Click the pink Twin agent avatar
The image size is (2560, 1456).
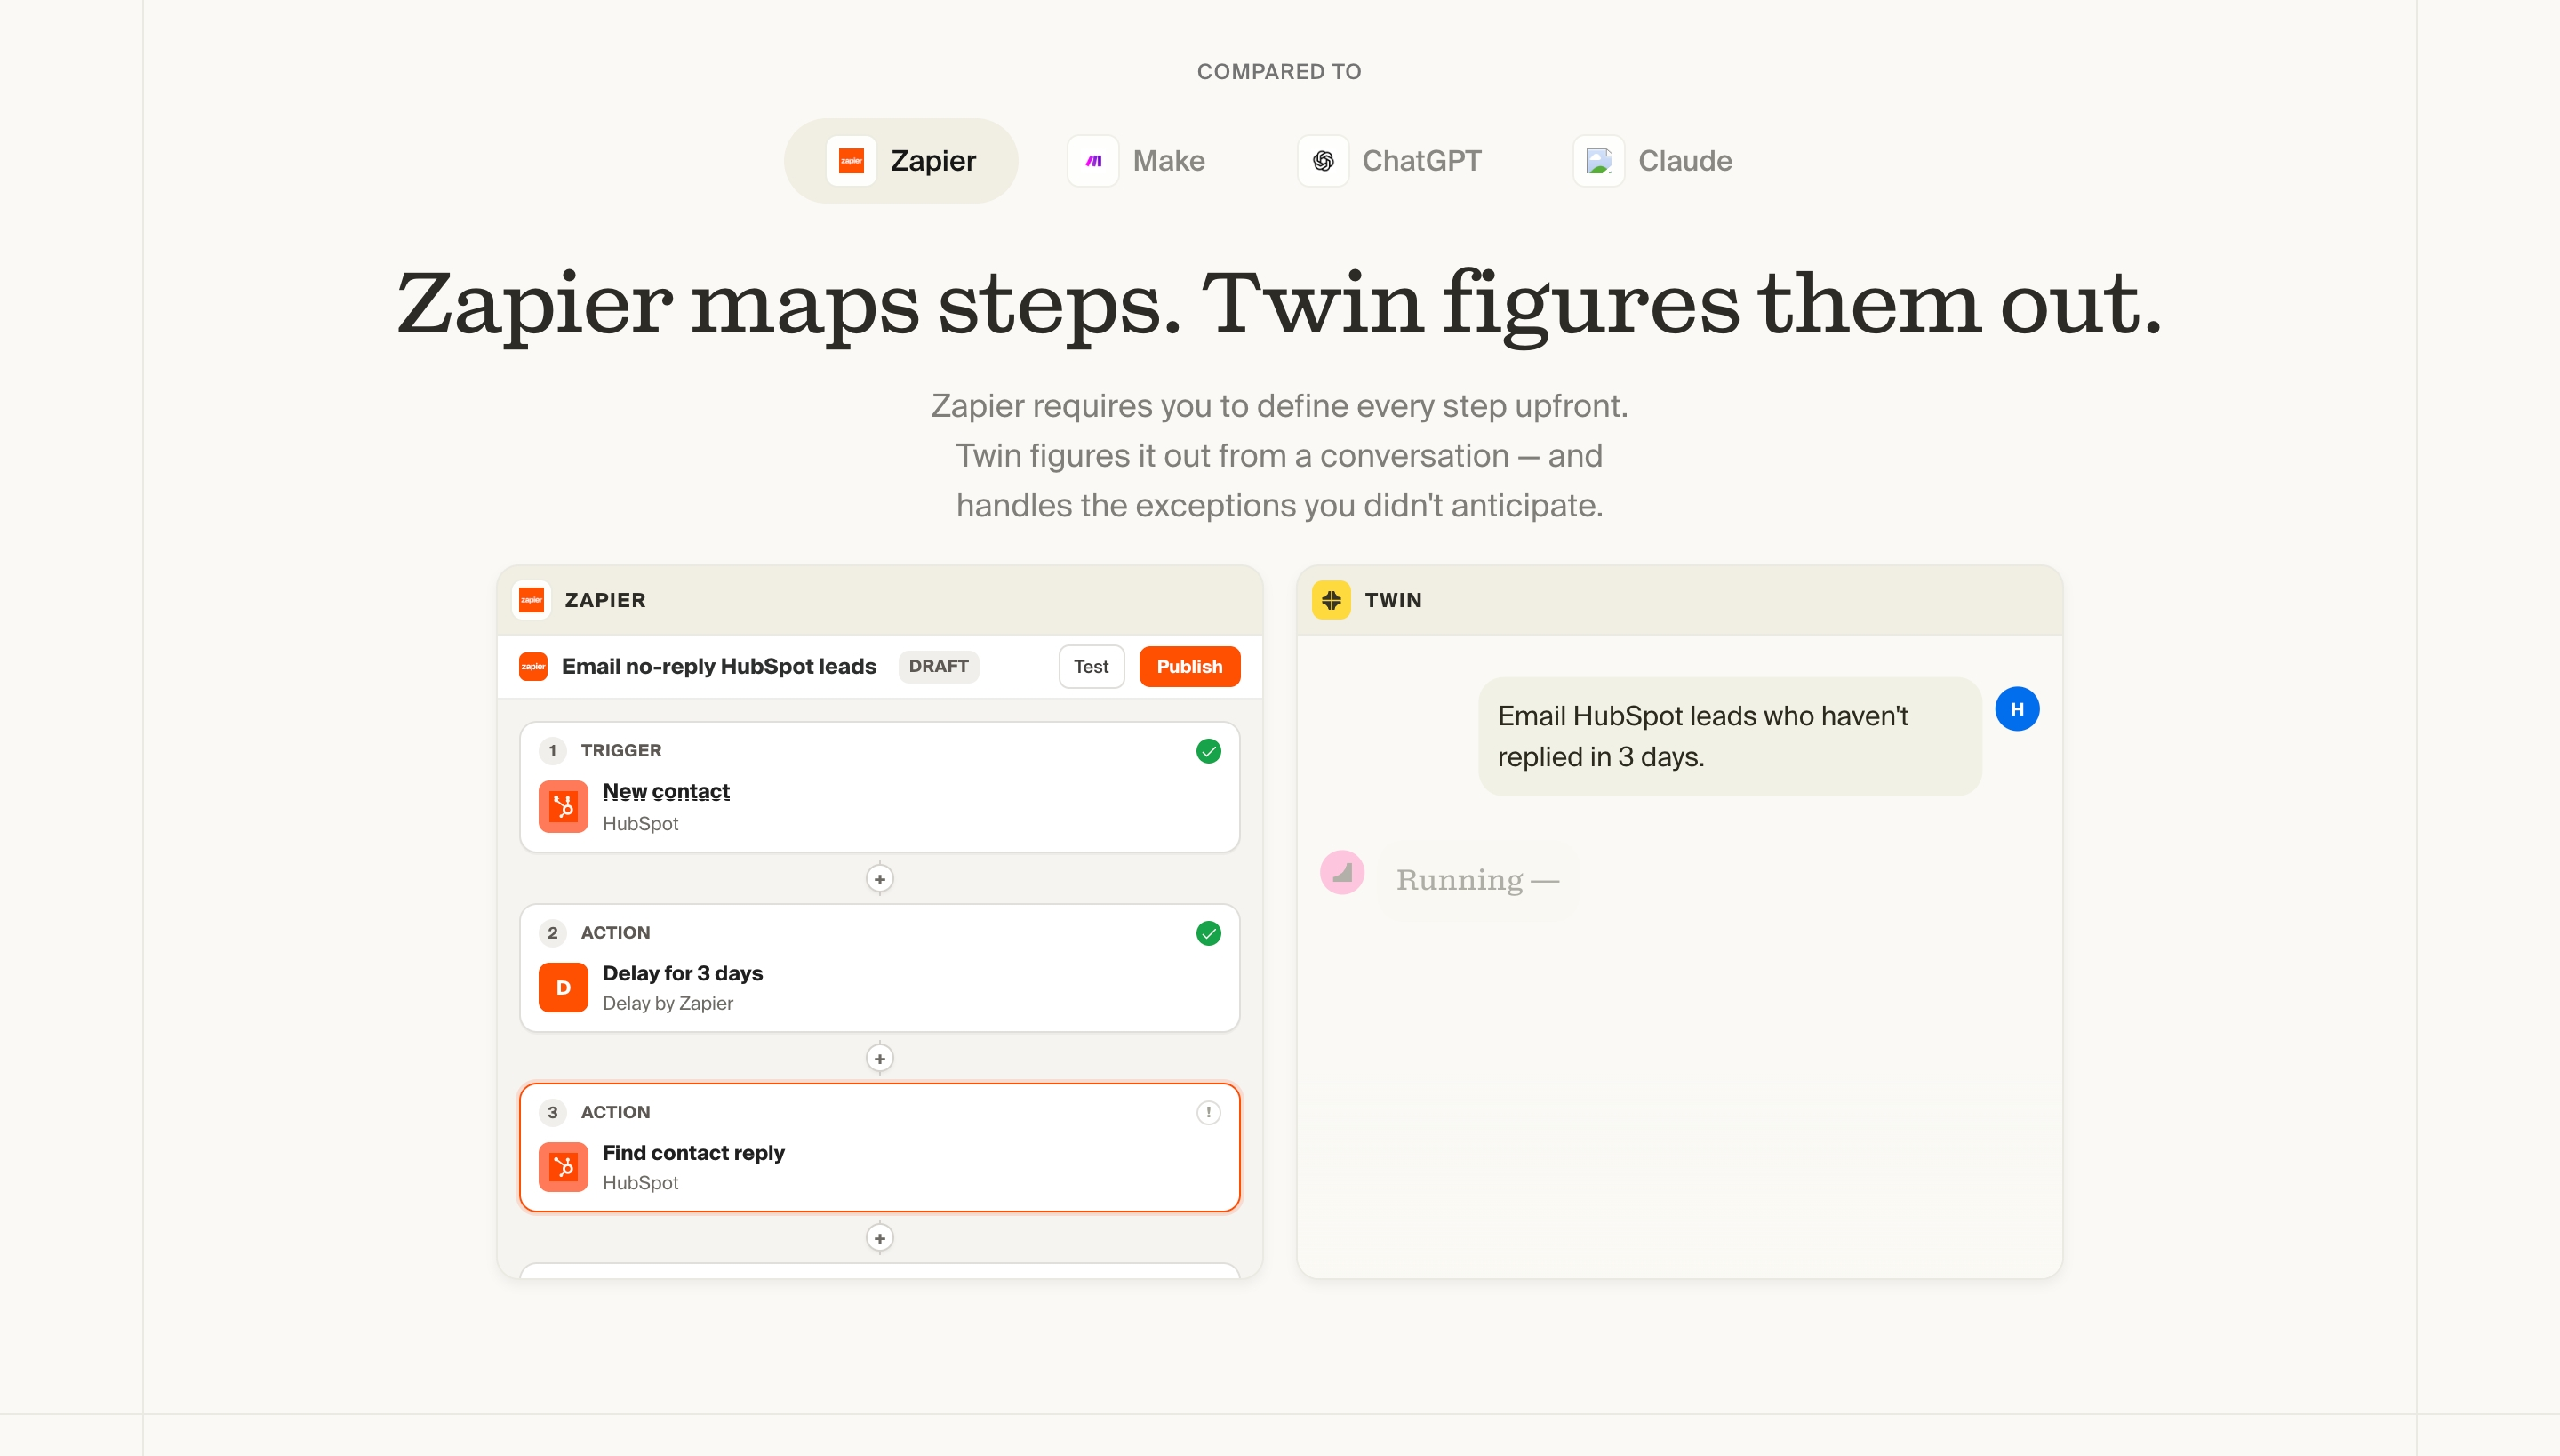1342,873
